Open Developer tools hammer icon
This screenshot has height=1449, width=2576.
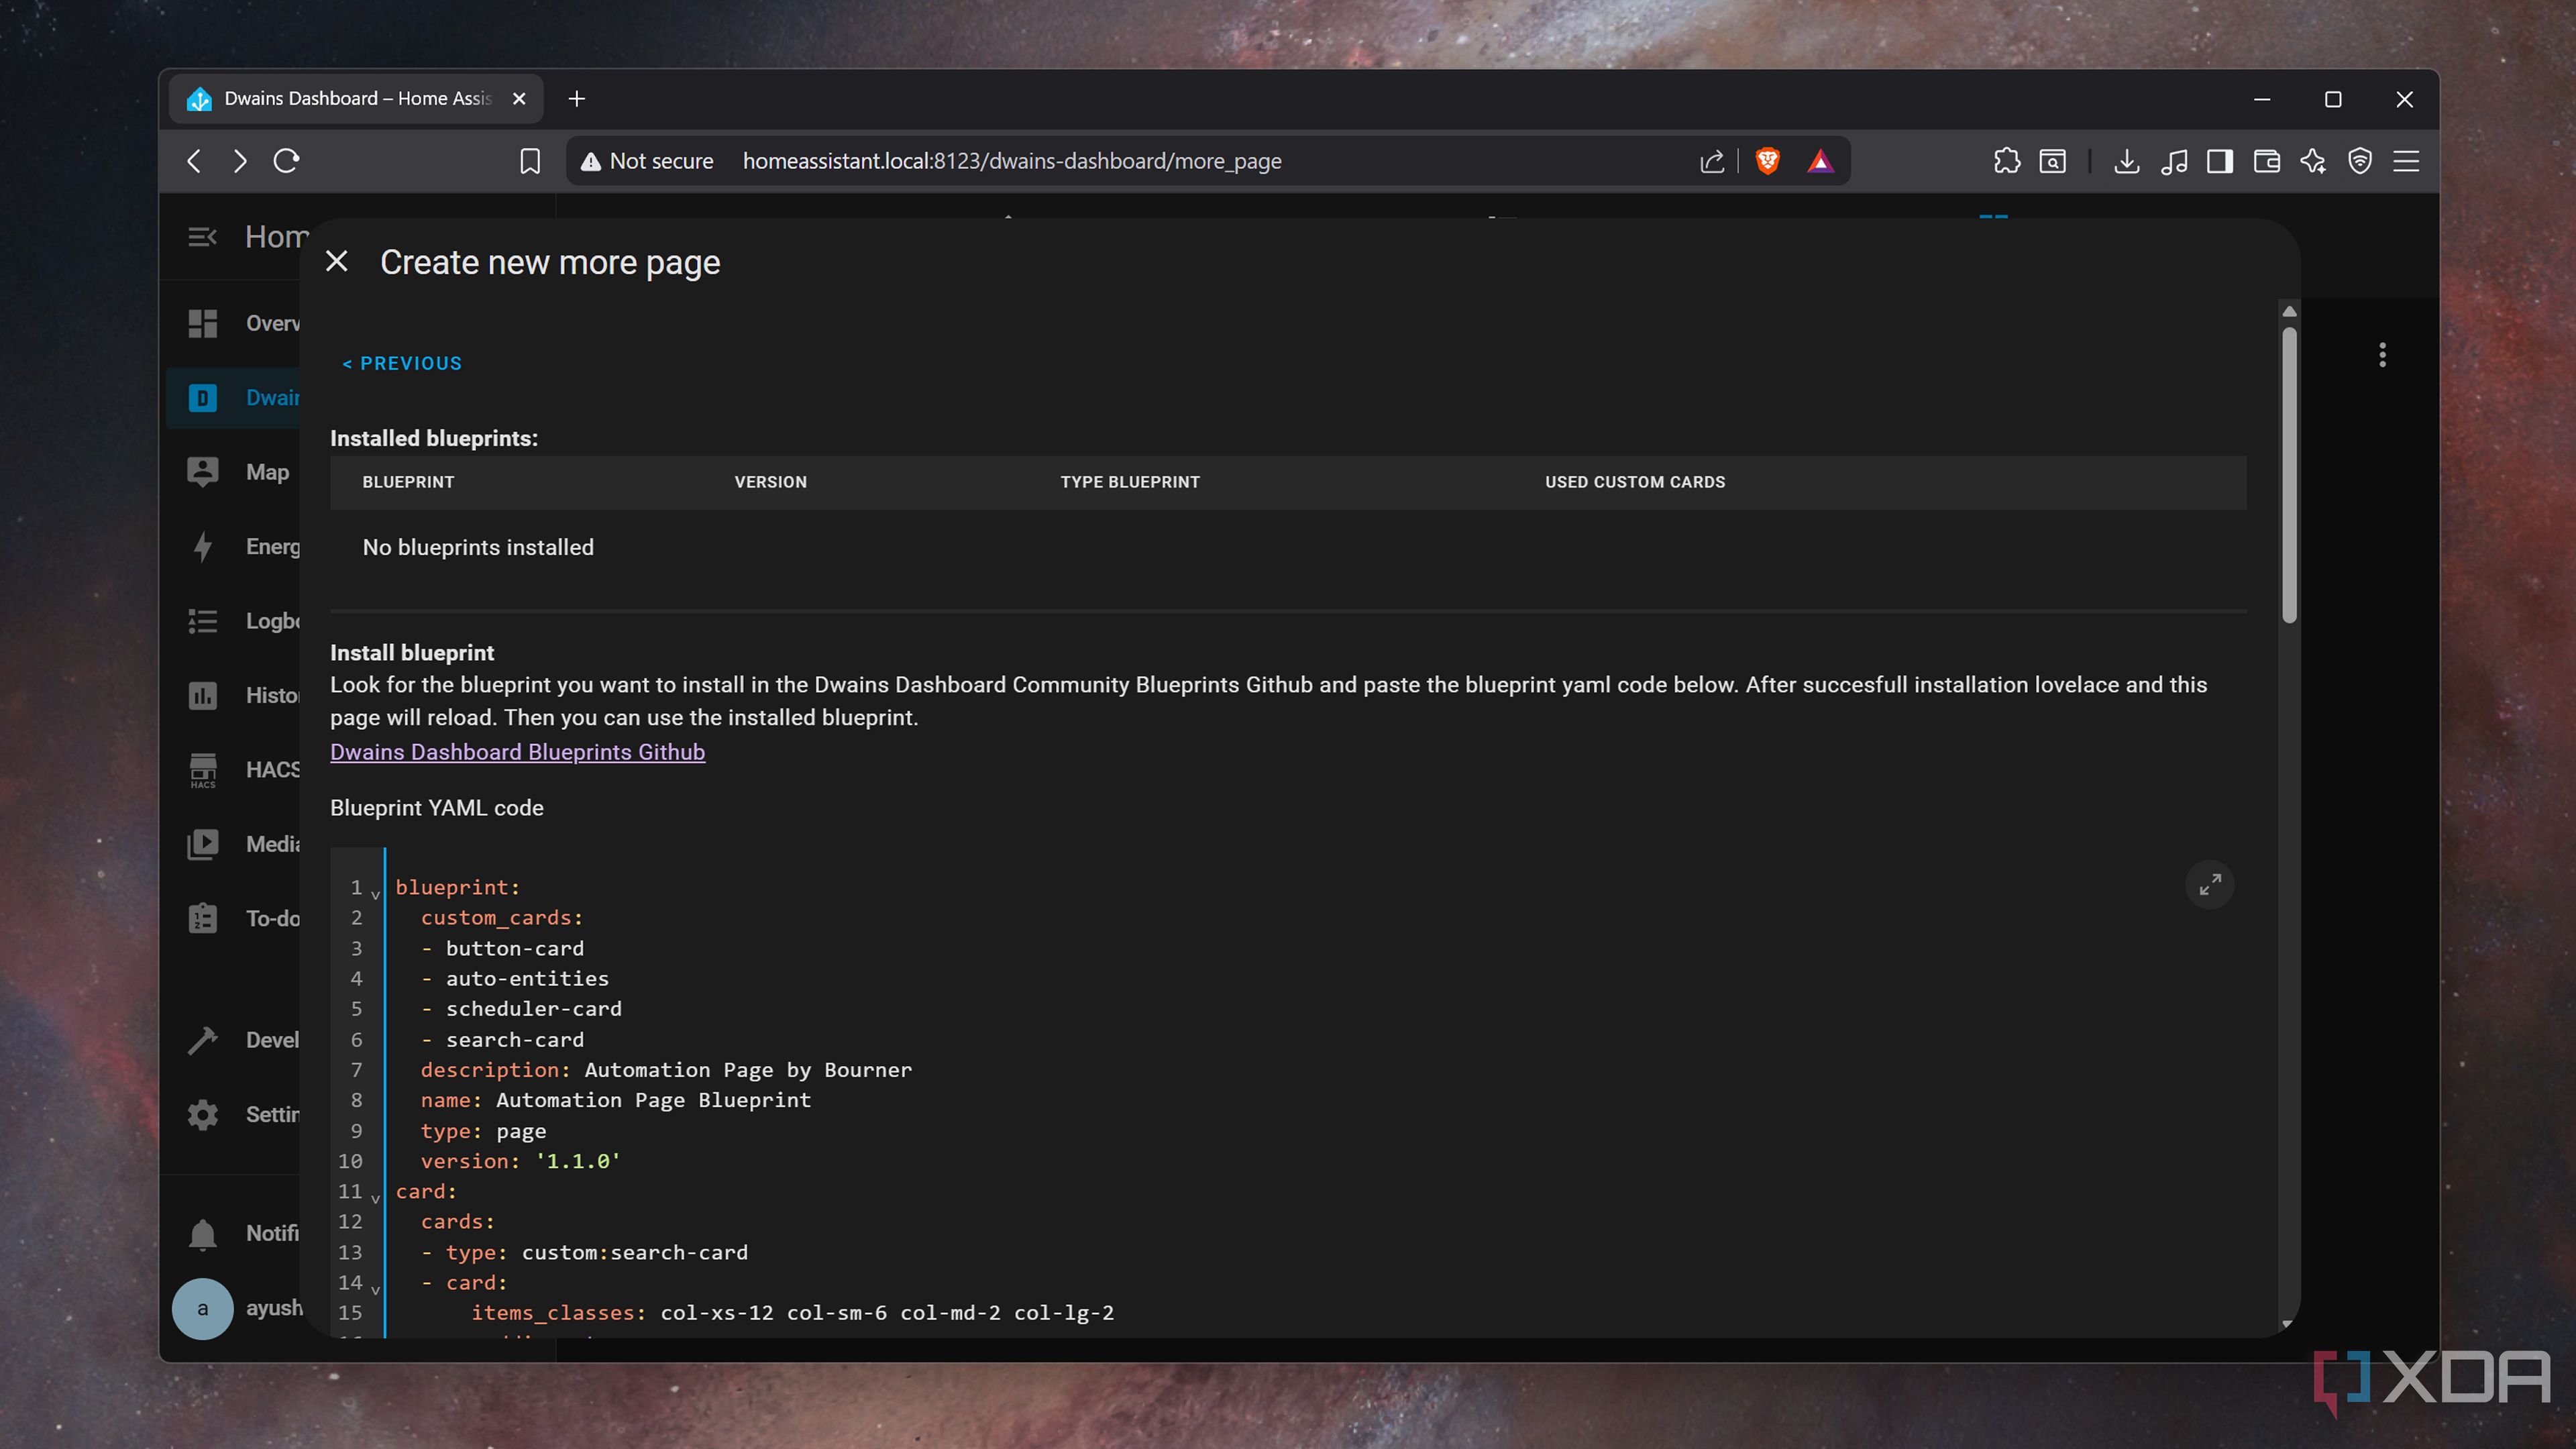[x=203, y=1040]
